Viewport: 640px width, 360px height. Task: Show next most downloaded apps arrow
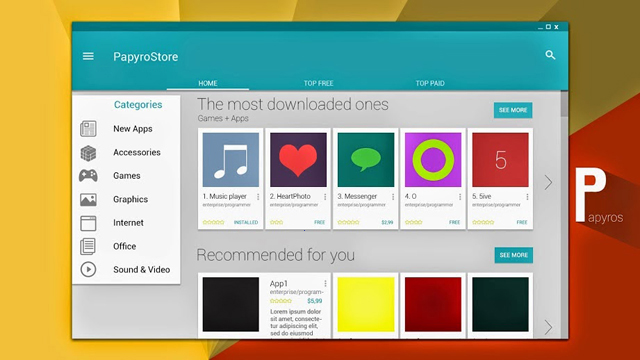tap(548, 182)
